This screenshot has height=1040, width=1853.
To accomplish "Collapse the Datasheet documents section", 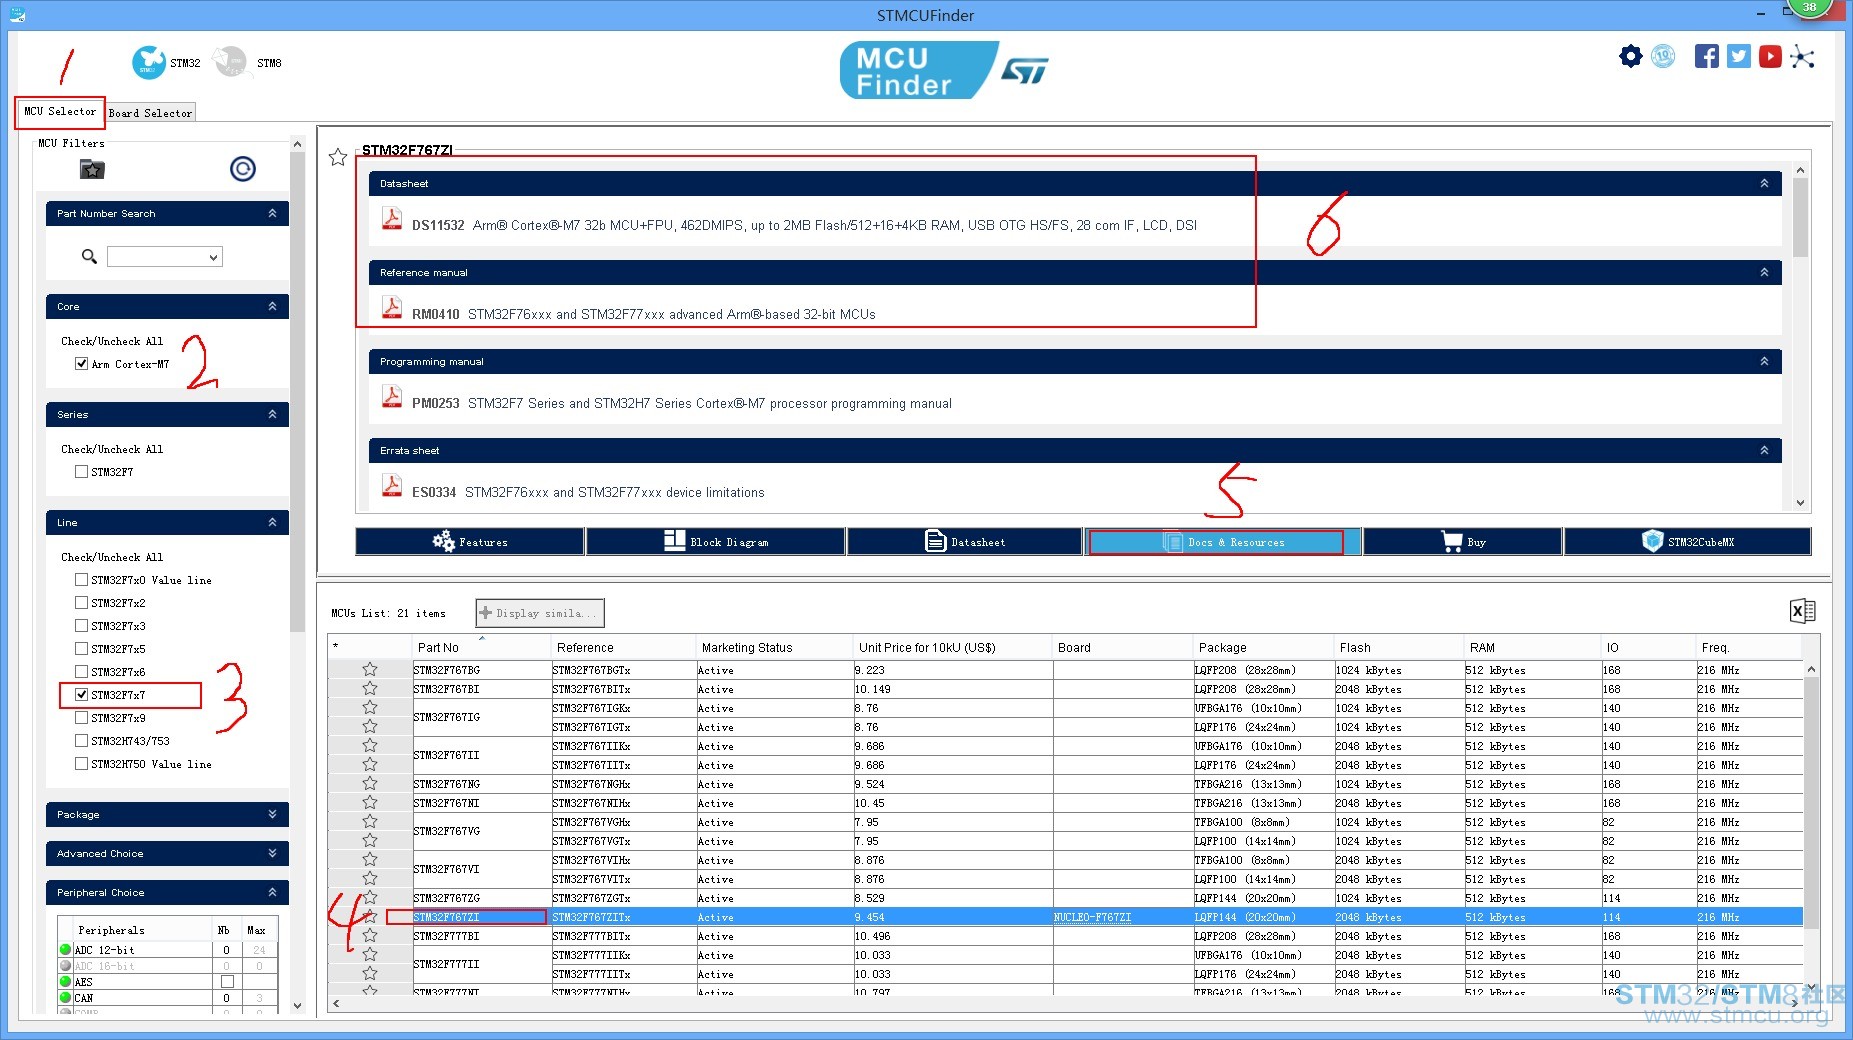I will pos(1764,183).
